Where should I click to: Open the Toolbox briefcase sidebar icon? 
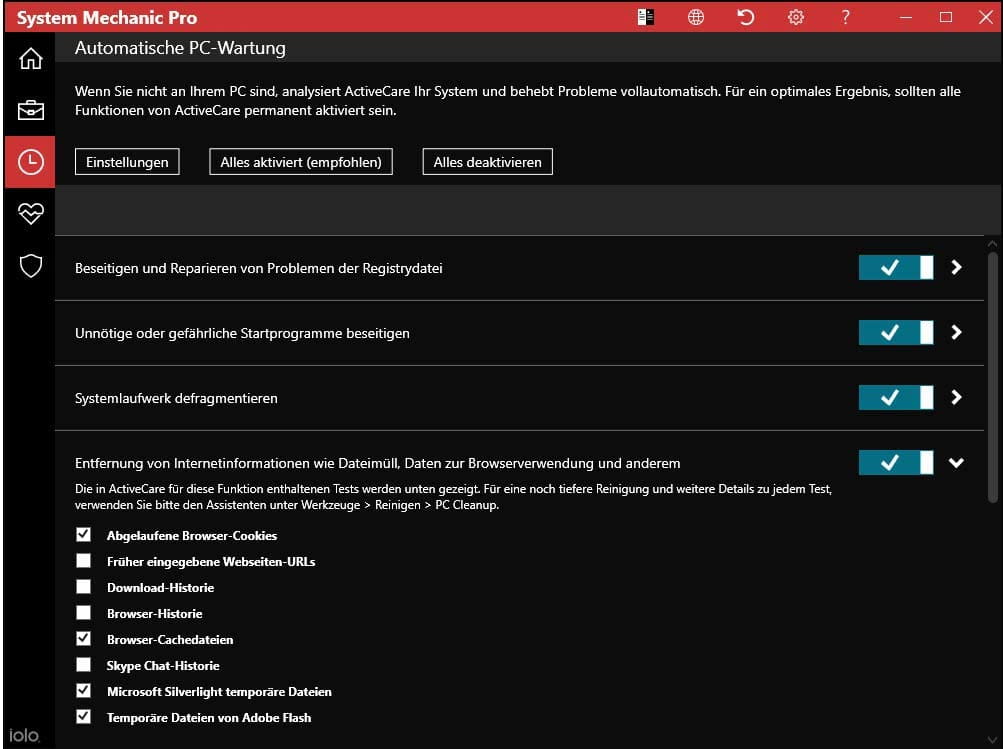click(x=30, y=110)
